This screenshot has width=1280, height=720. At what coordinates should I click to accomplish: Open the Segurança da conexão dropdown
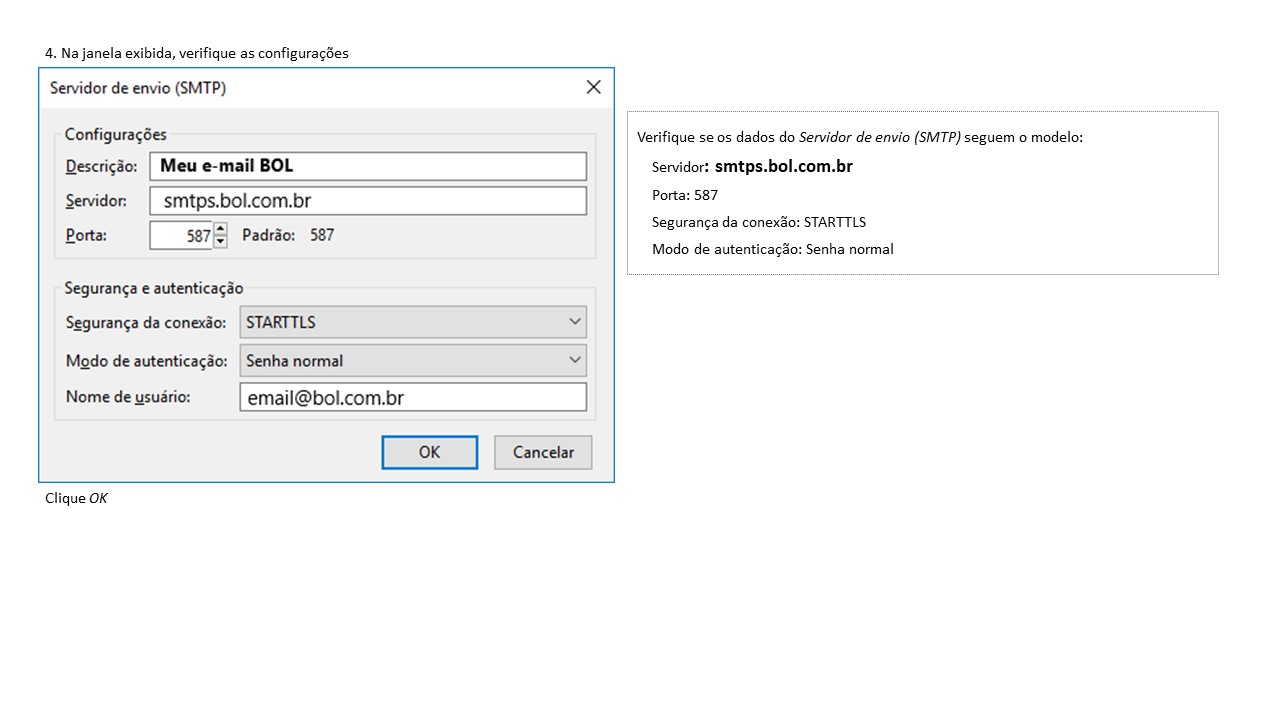(413, 322)
